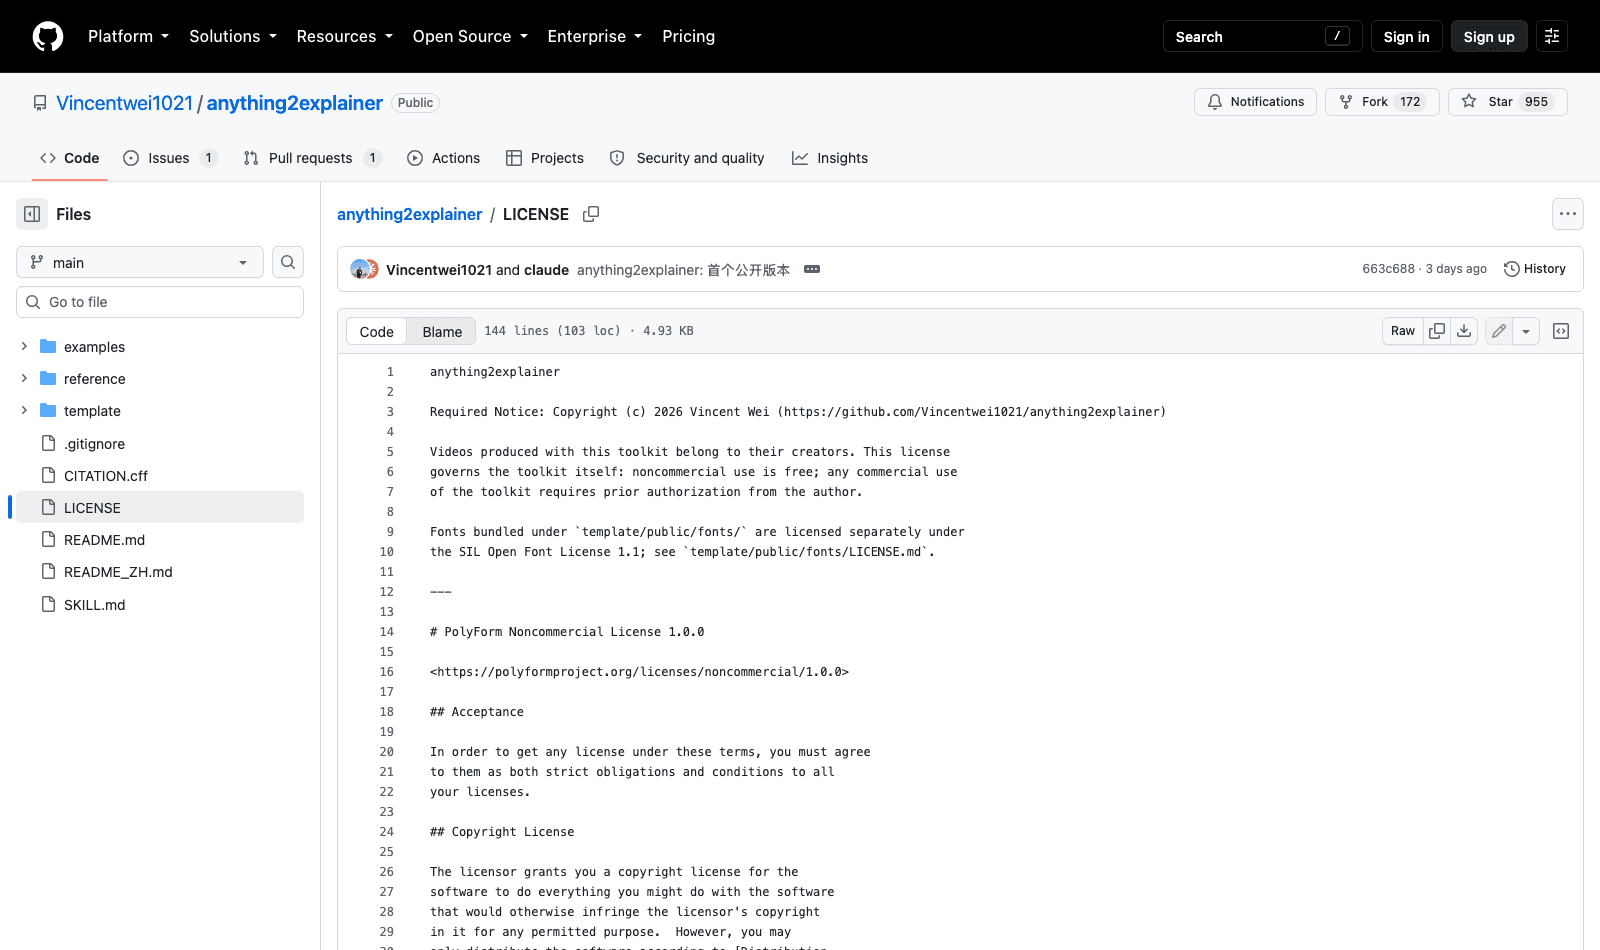Viewport: 1600px width, 950px height.
Task: Go to the Pricing page
Action: point(688,37)
